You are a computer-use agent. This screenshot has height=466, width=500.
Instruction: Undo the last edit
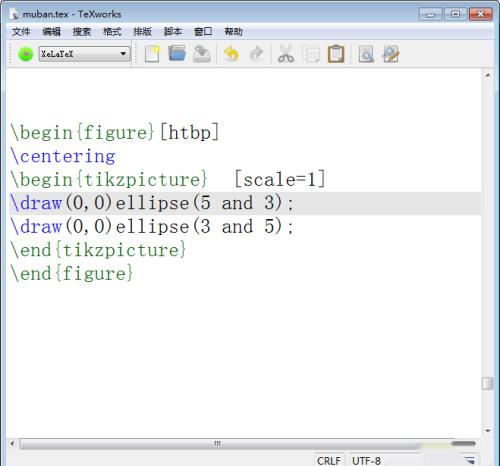tap(231, 54)
